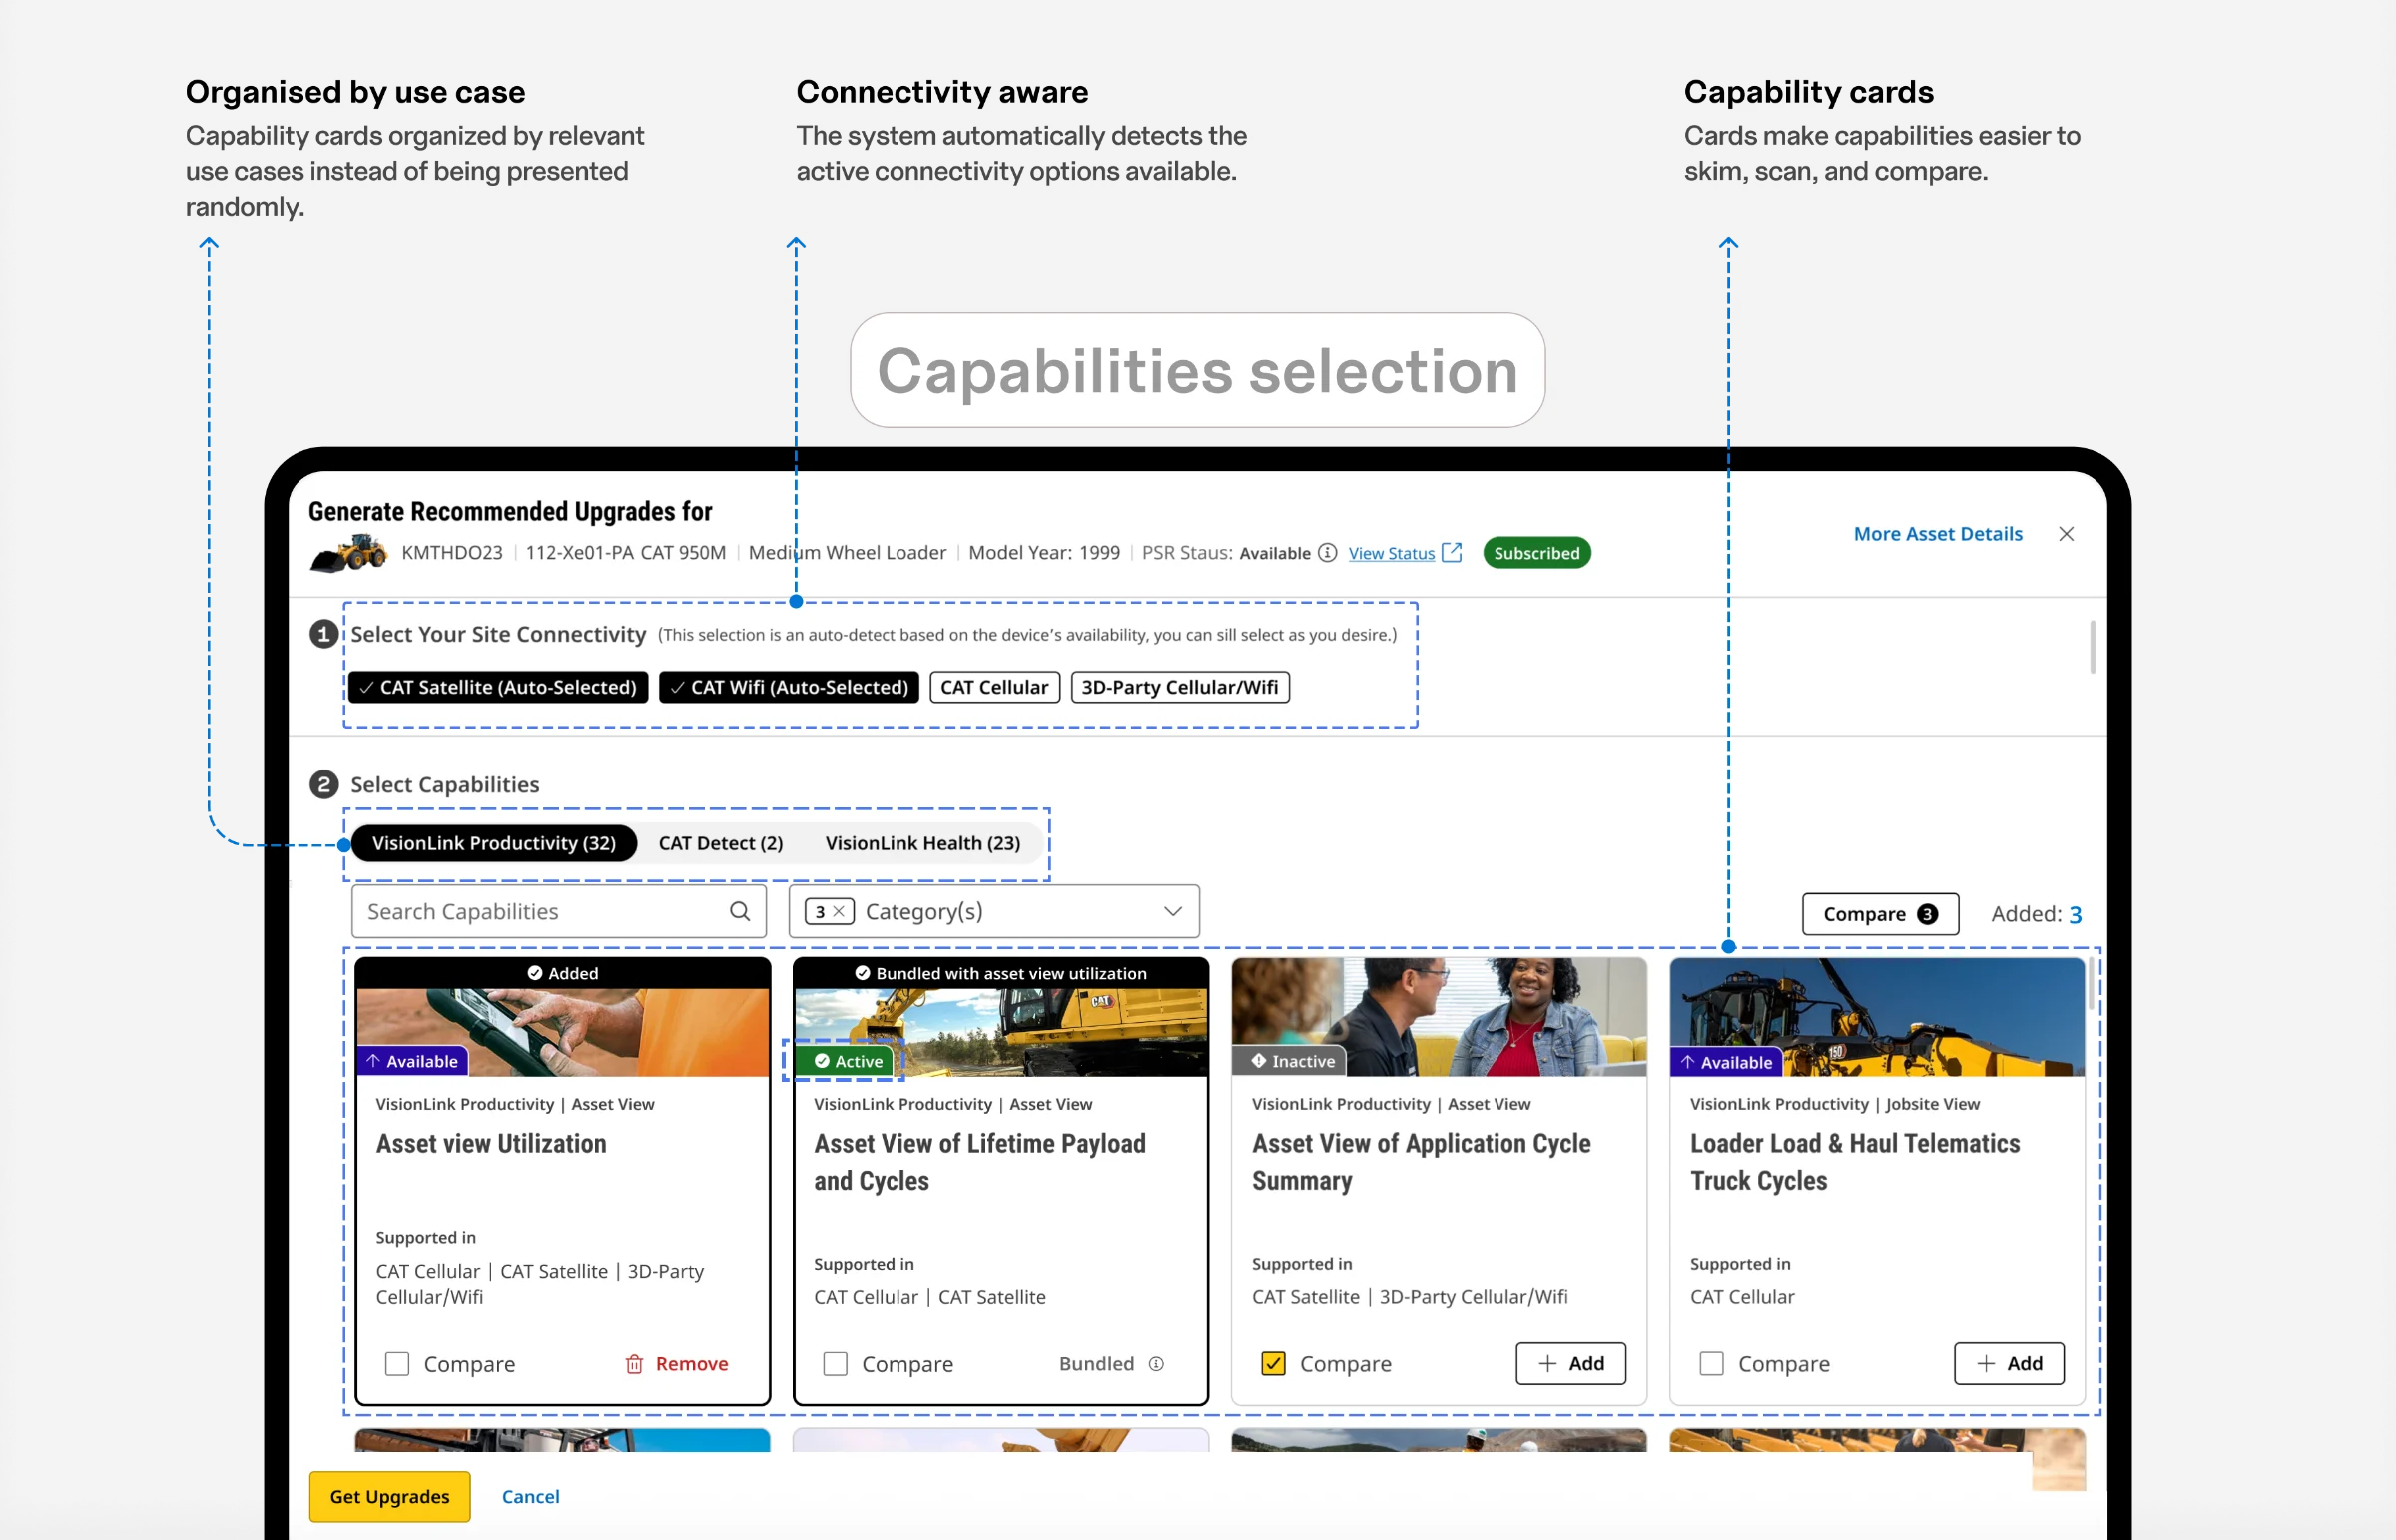Click the Compare 3 button

[1880, 914]
